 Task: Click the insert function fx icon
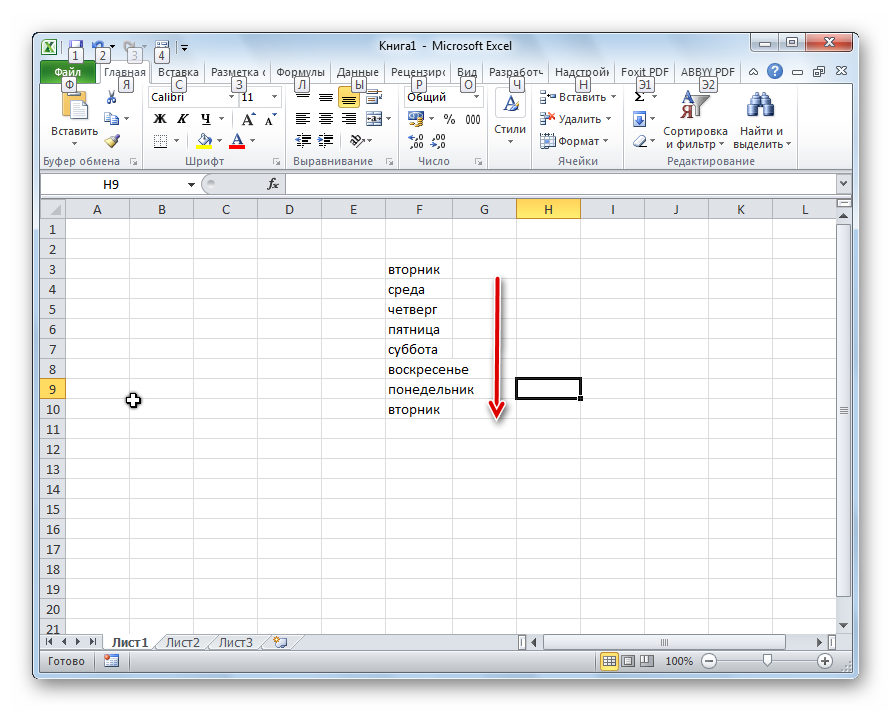pyautogui.click(x=272, y=185)
